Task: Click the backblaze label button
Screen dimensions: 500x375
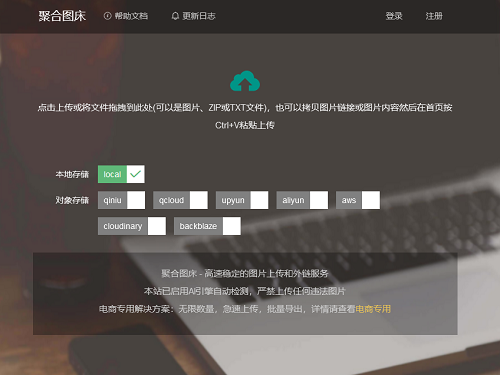Action: 198,226
